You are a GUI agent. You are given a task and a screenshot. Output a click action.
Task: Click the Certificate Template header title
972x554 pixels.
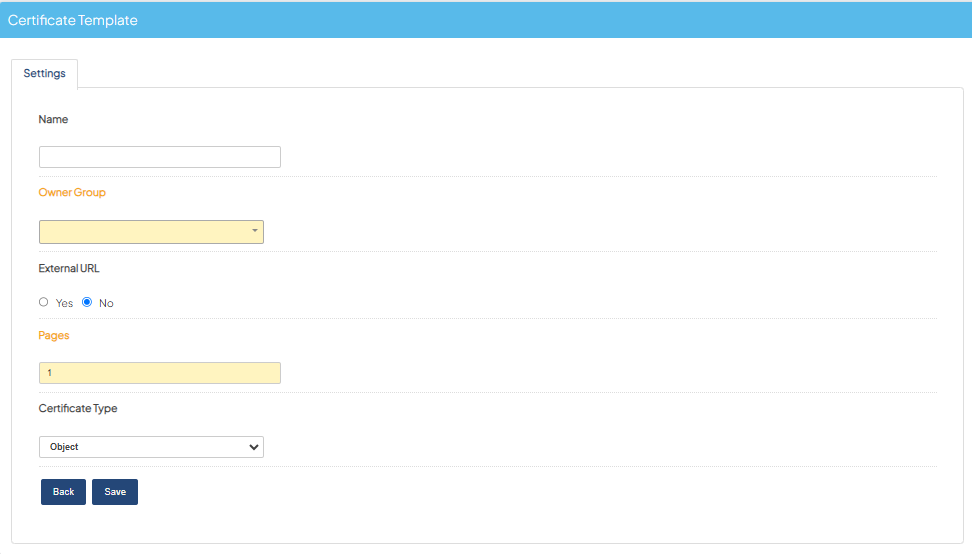(x=73, y=20)
